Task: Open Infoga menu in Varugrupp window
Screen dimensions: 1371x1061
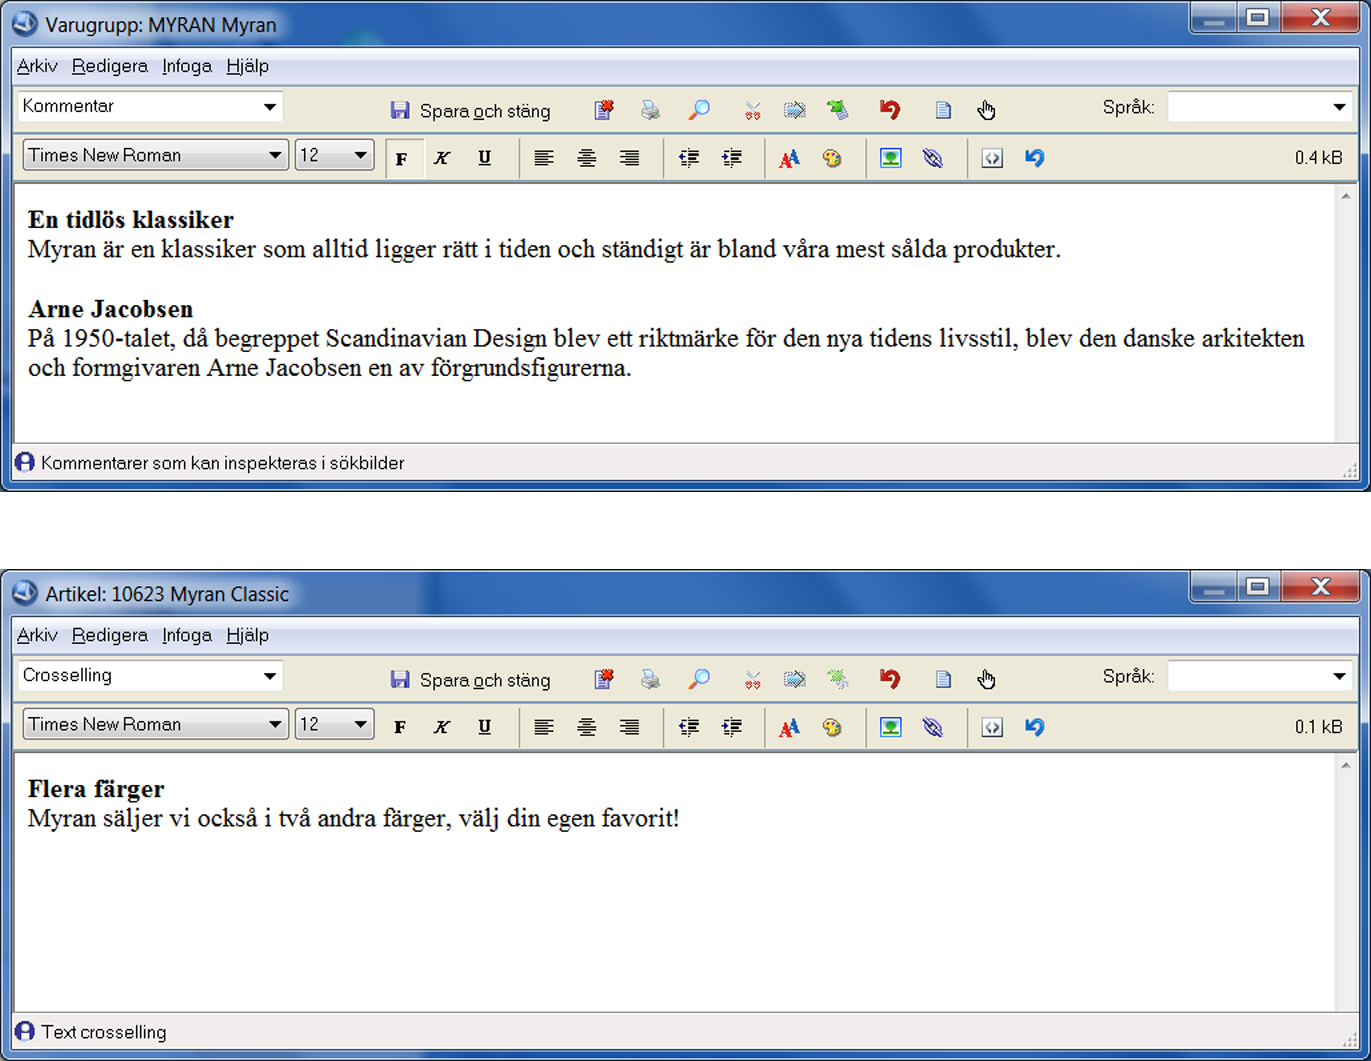Action: pos(187,66)
